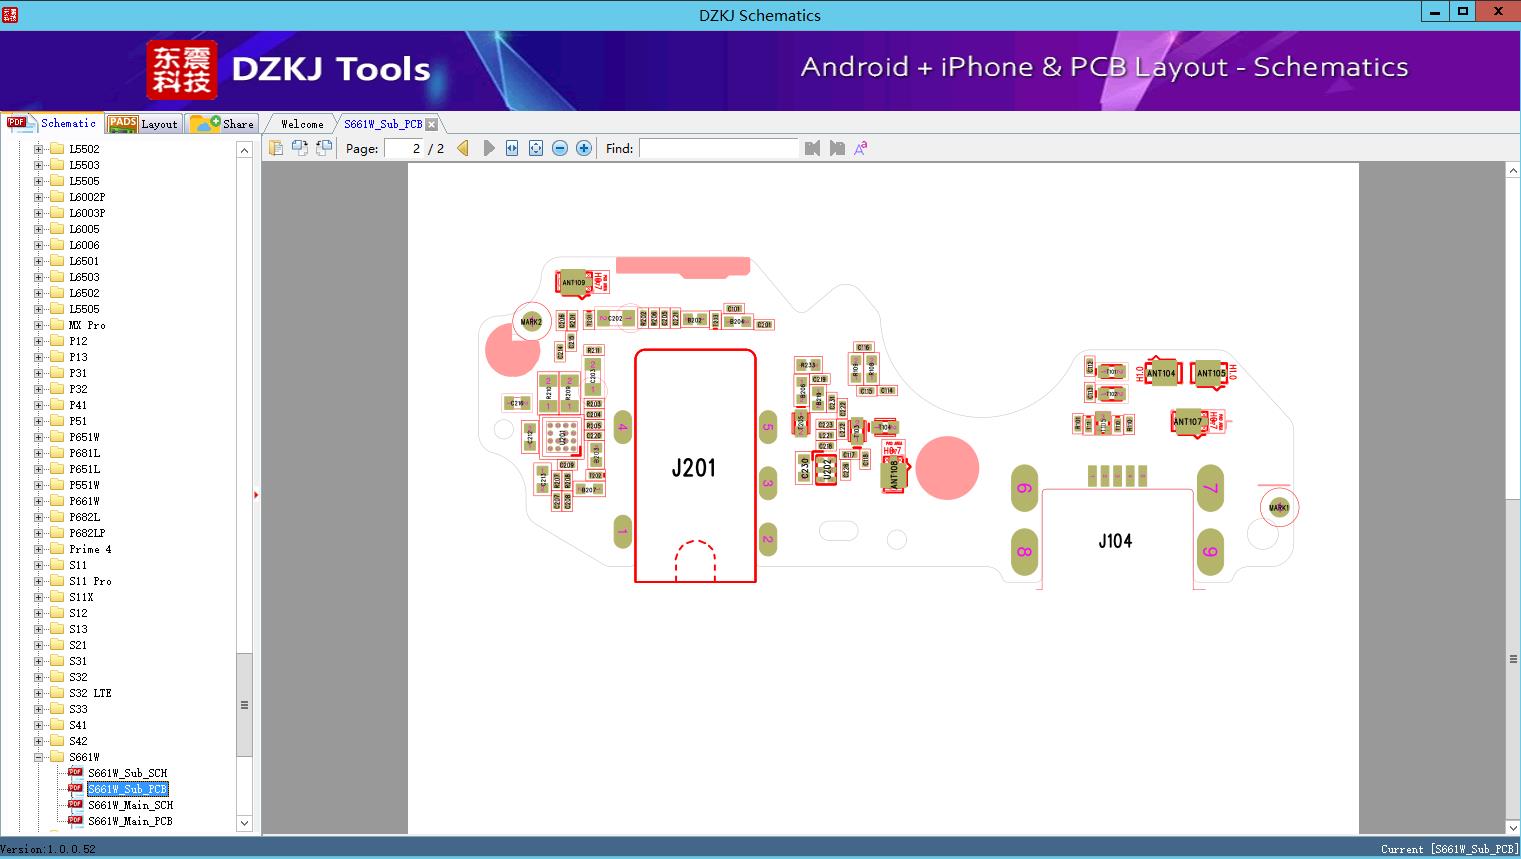Select the S661W_Sub_PCB document tab

[x=383, y=124]
